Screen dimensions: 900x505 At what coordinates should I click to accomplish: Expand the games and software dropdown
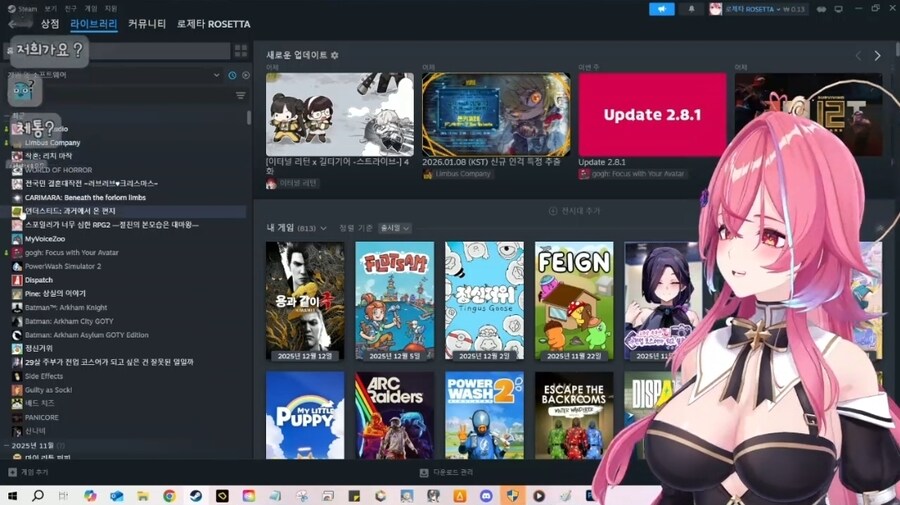pos(113,75)
